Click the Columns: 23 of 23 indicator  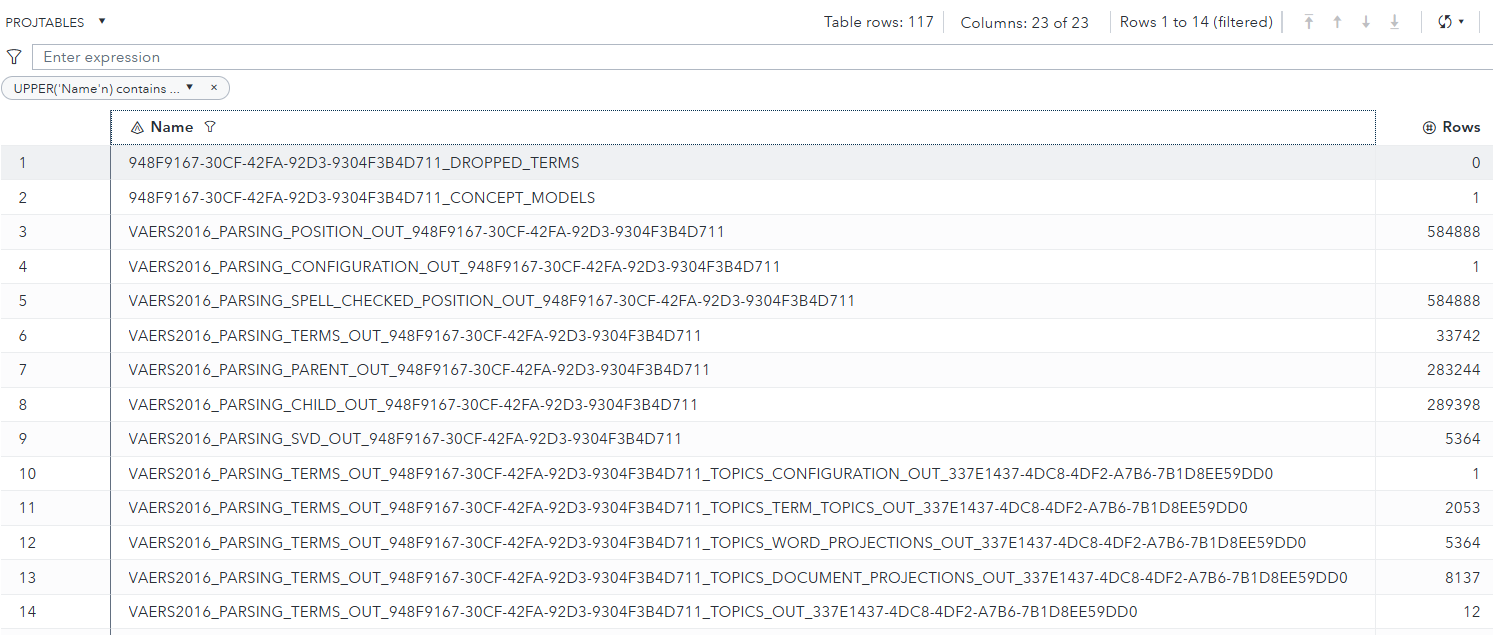[1025, 21]
